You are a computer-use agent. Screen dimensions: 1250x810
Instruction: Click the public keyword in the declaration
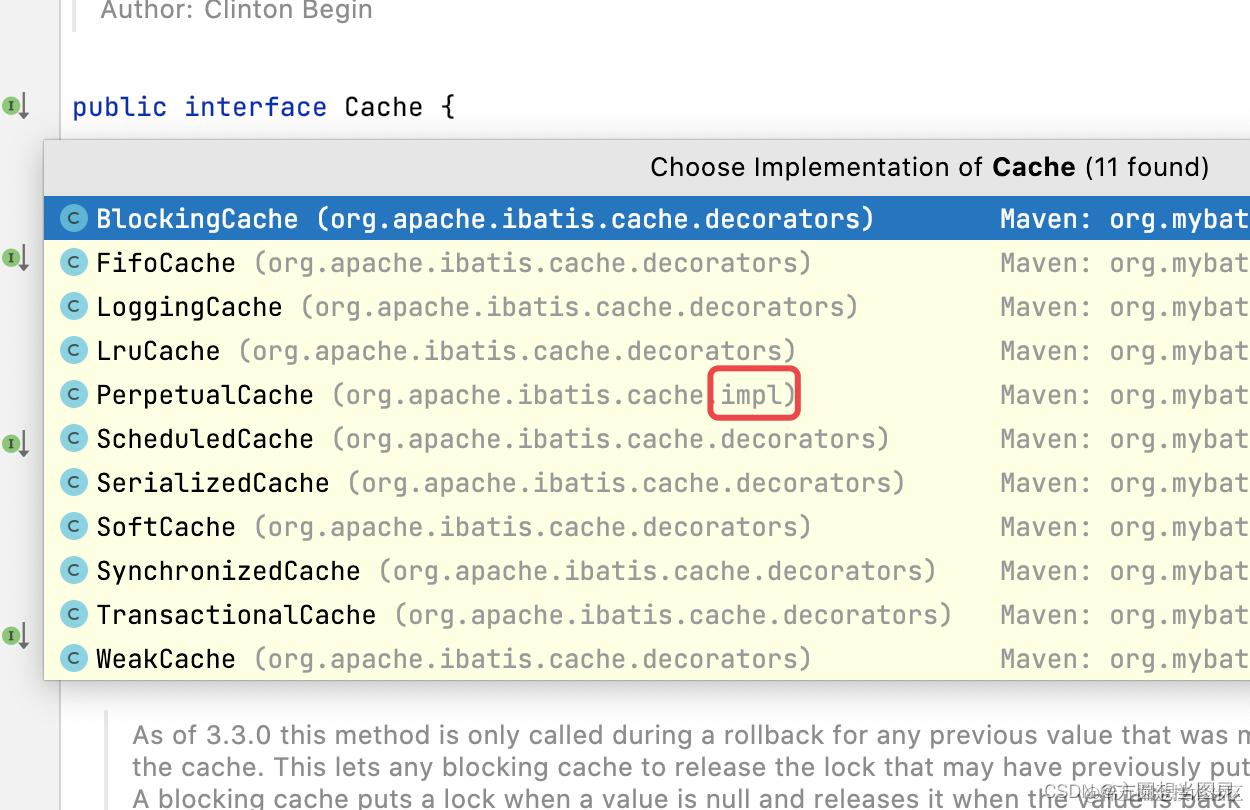click(x=119, y=107)
